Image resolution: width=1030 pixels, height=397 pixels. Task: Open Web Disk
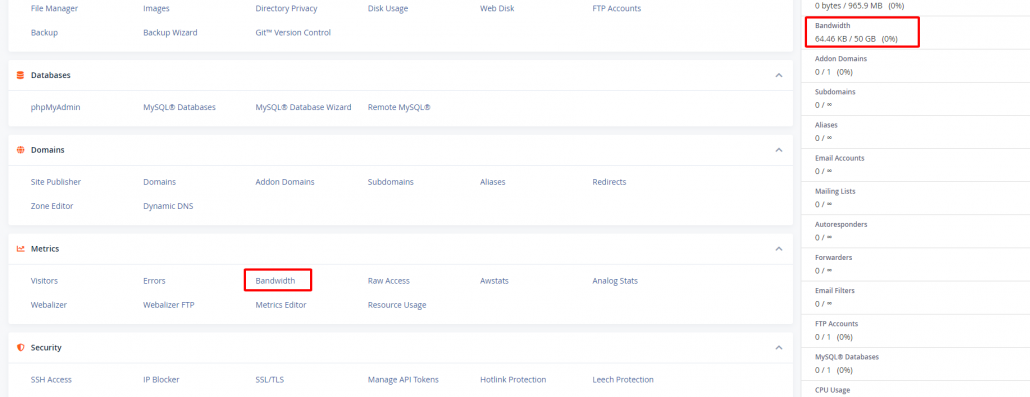497,9
